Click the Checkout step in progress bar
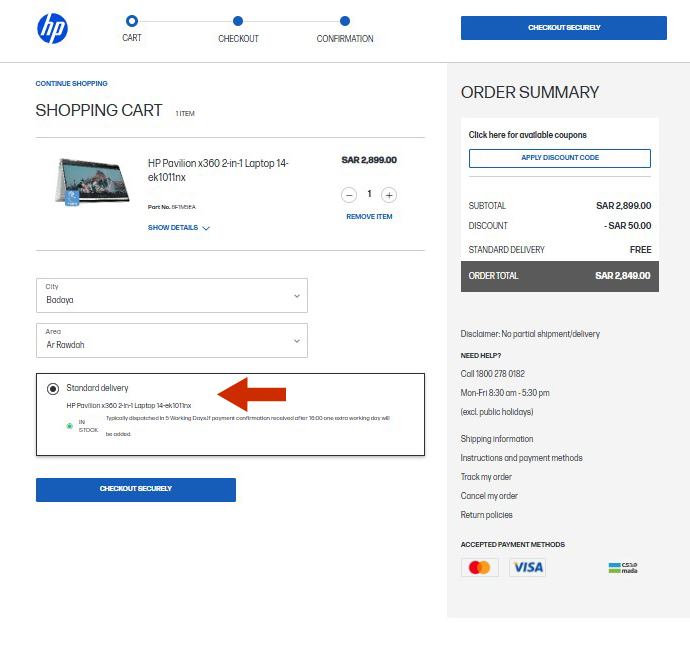 point(238,21)
